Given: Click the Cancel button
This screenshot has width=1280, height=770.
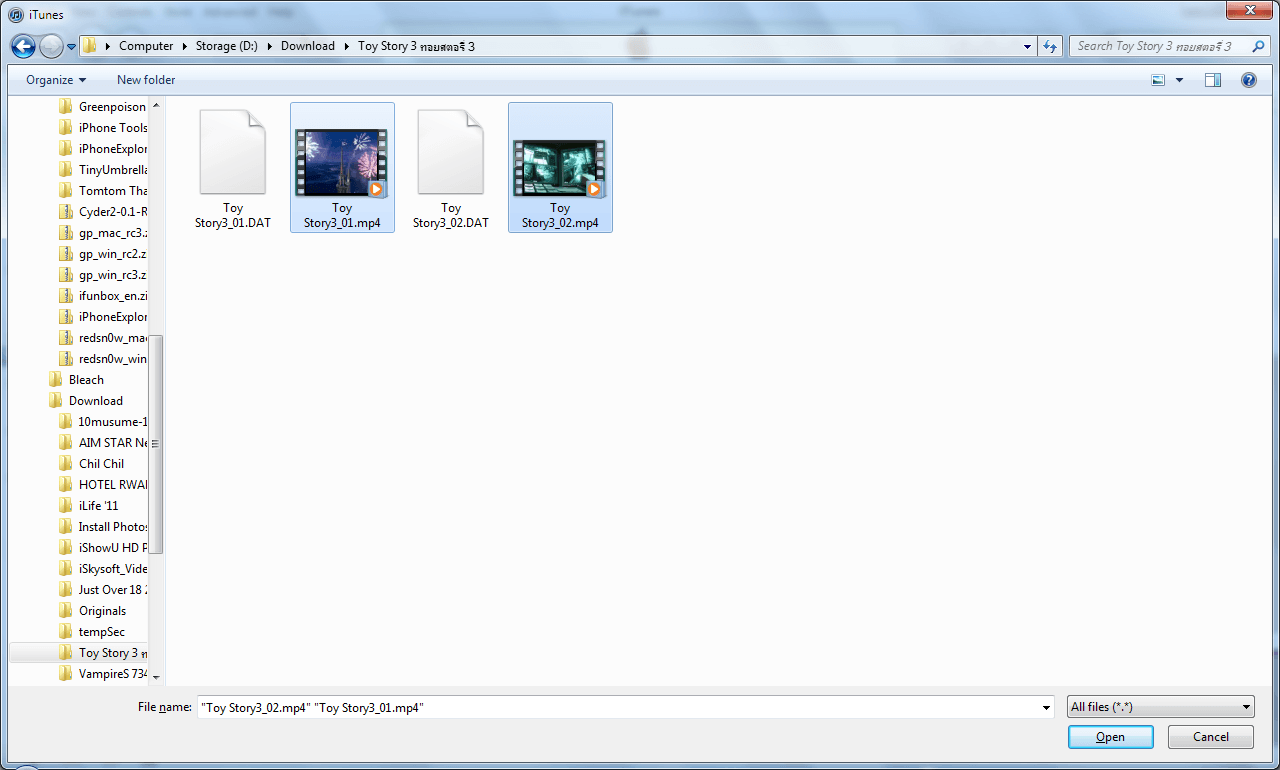Looking at the screenshot, I should (x=1211, y=737).
